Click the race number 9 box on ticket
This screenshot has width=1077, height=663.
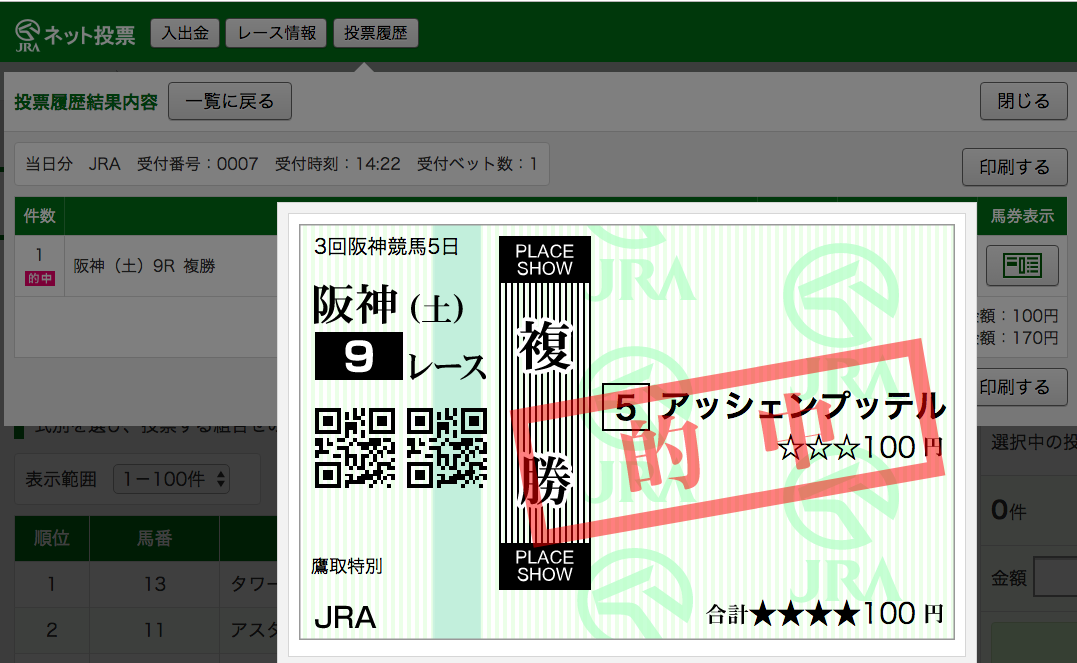(359, 356)
